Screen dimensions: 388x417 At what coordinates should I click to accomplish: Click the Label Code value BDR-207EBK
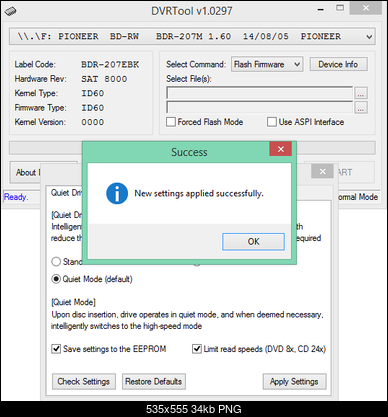point(110,64)
